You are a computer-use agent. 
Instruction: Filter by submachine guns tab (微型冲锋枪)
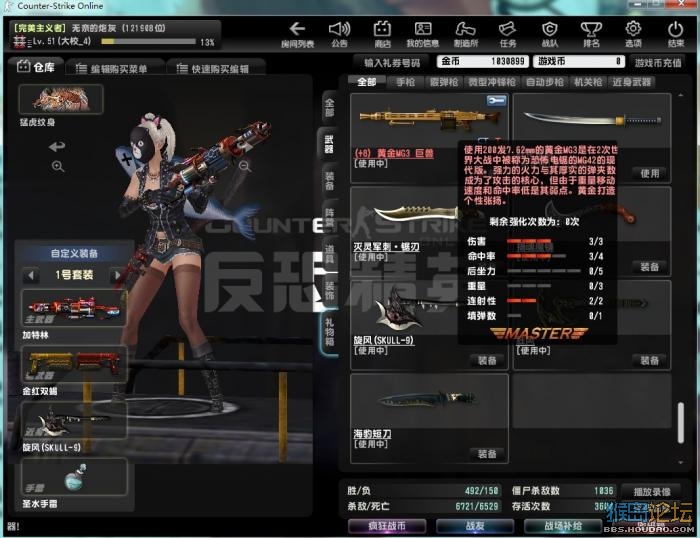tap(492, 82)
